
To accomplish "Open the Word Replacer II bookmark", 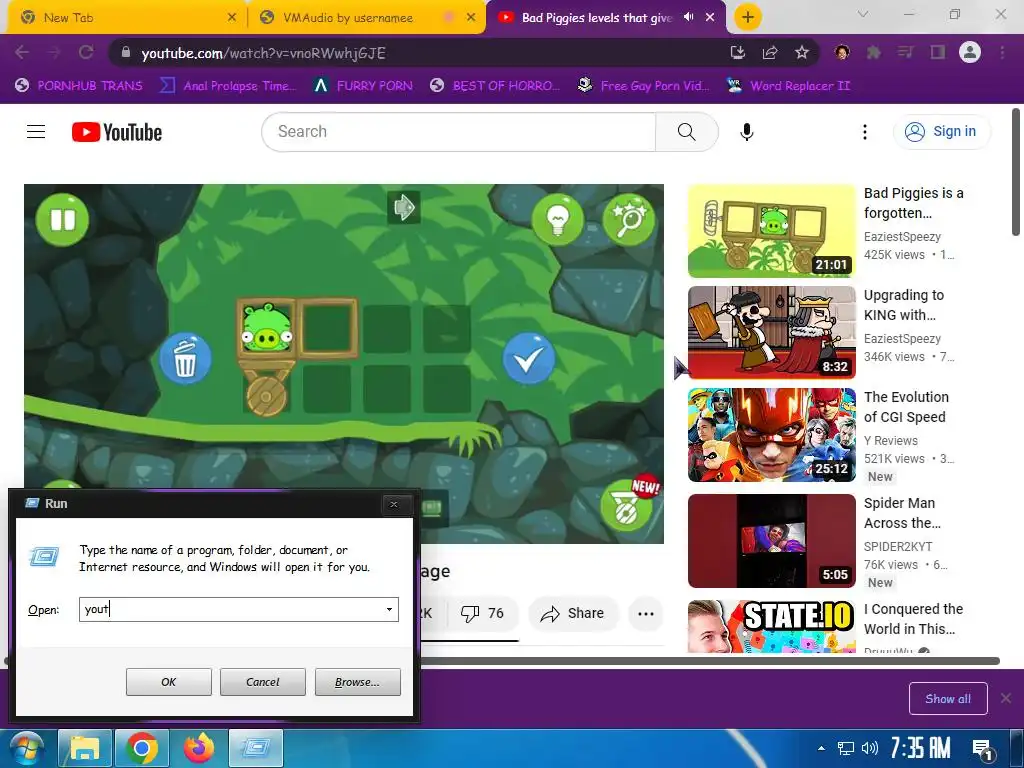I will [x=788, y=86].
